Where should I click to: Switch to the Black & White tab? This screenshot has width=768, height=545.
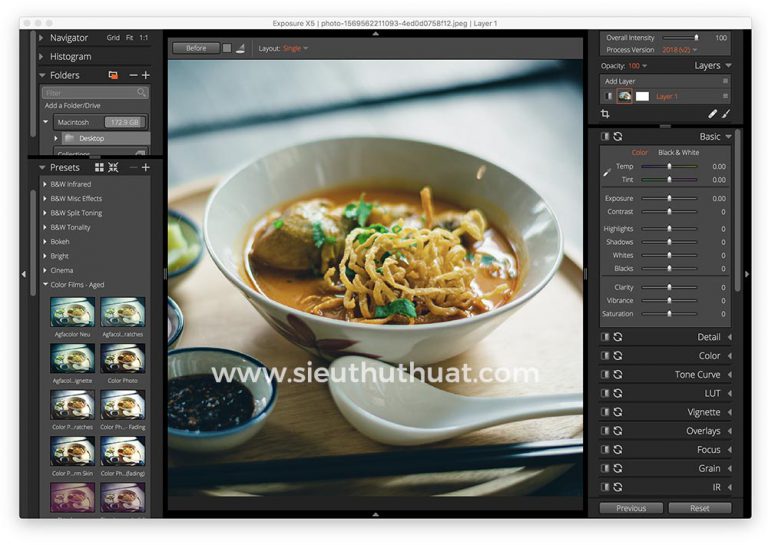coord(678,152)
